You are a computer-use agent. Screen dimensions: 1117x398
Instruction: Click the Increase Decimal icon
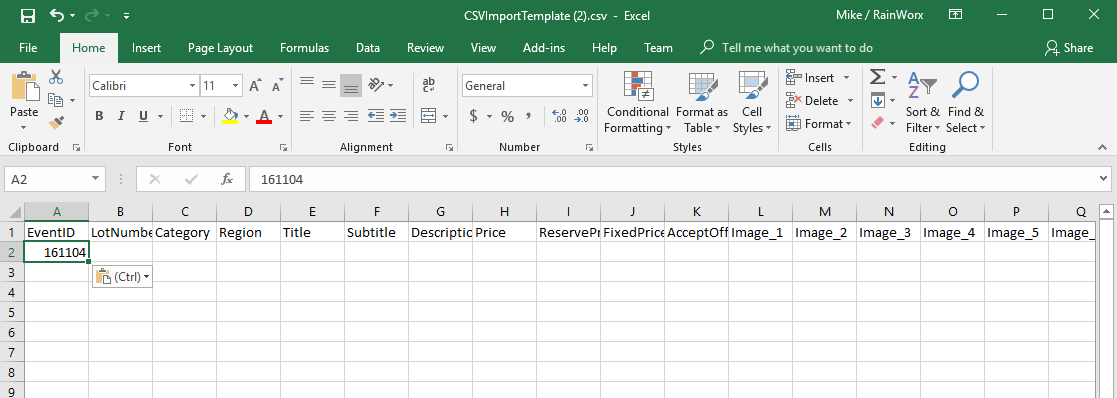click(560, 115)
